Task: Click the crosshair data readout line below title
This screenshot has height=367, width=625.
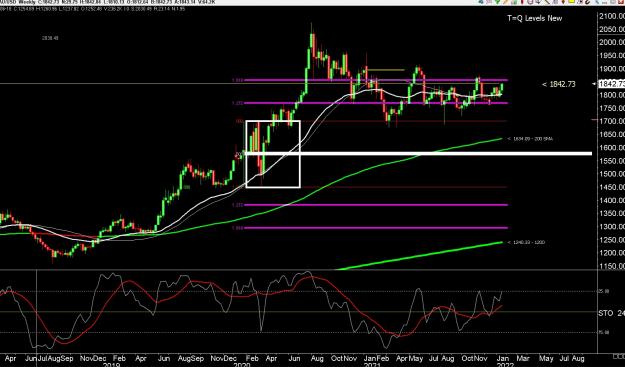Action: click(x=92, y=8)
